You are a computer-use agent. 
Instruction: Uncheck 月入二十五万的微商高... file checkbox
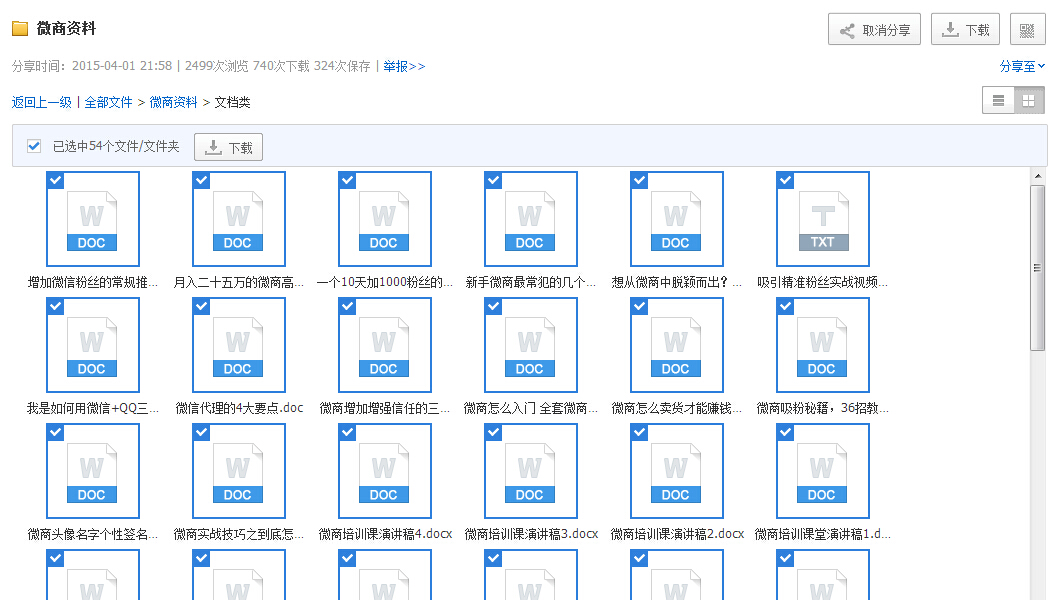tap(202, 180)
